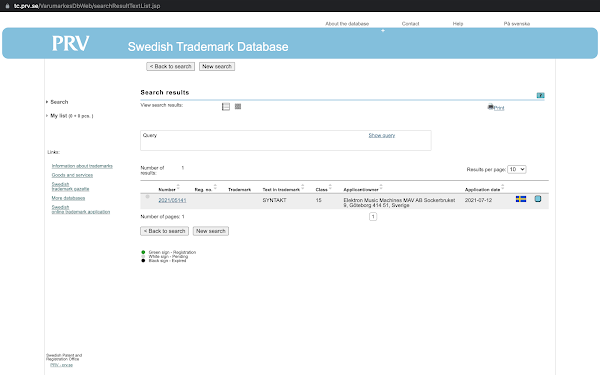Click Number of pages: 1 text
This screenshot has height=375, width=600.
[x=162, y=217]
